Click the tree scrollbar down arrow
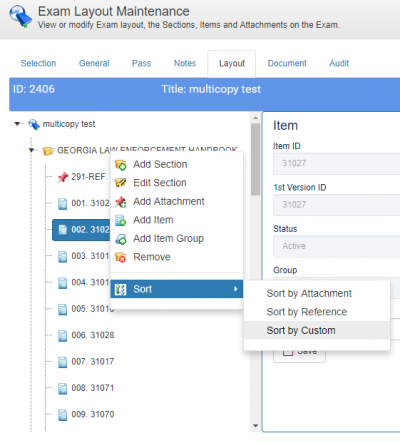400x443 pixels. point(256,426)
